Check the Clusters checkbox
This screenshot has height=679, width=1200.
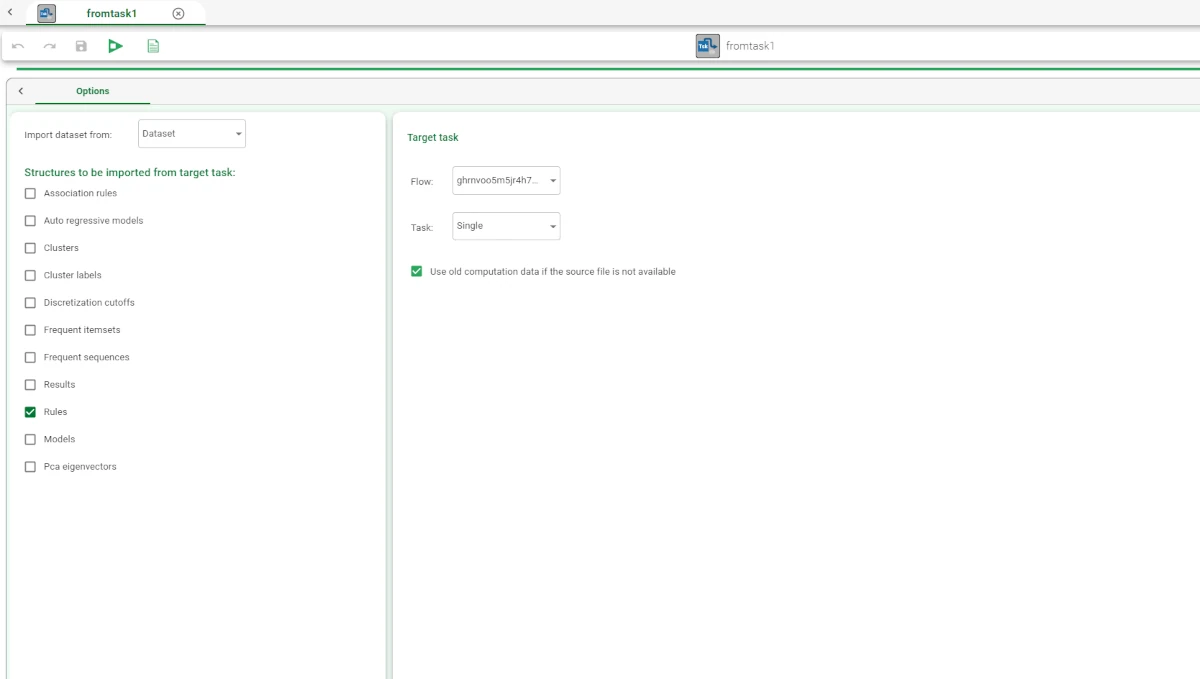click(30, 248)
